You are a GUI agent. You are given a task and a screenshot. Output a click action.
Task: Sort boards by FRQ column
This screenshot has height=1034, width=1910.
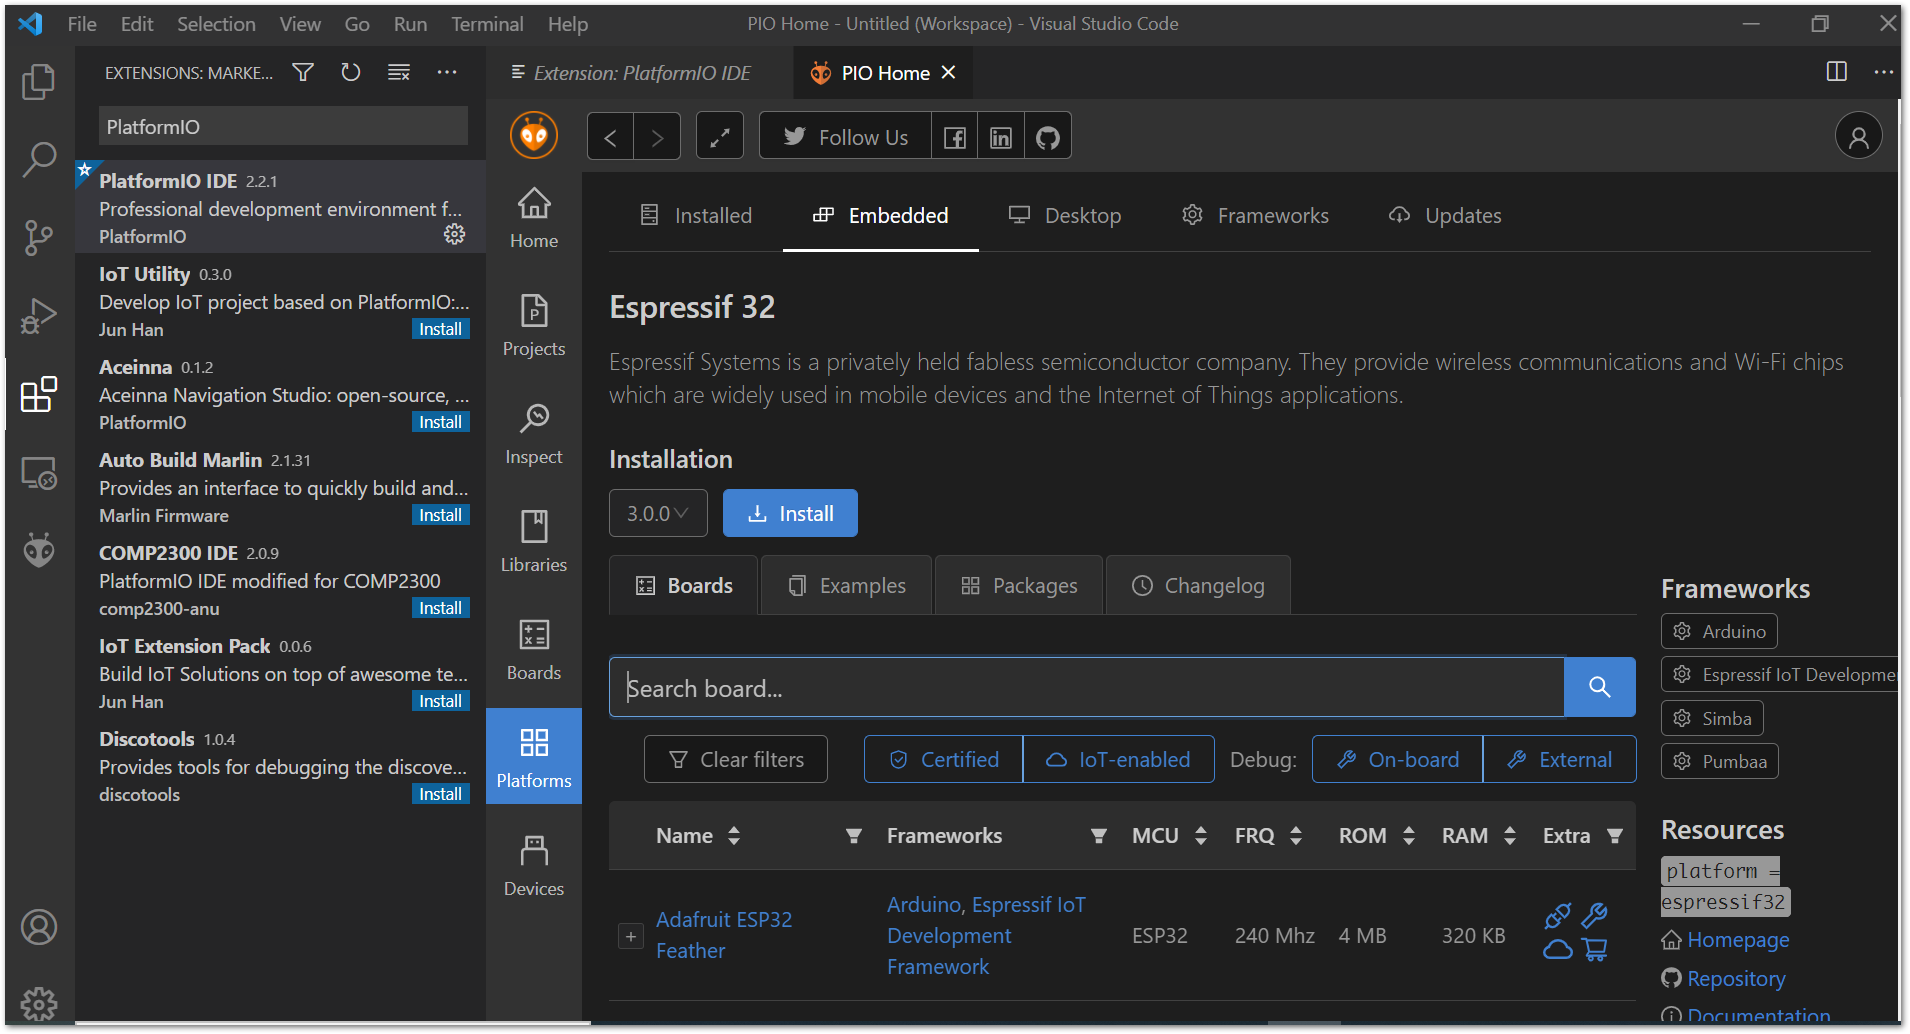tap(1296, 836)
